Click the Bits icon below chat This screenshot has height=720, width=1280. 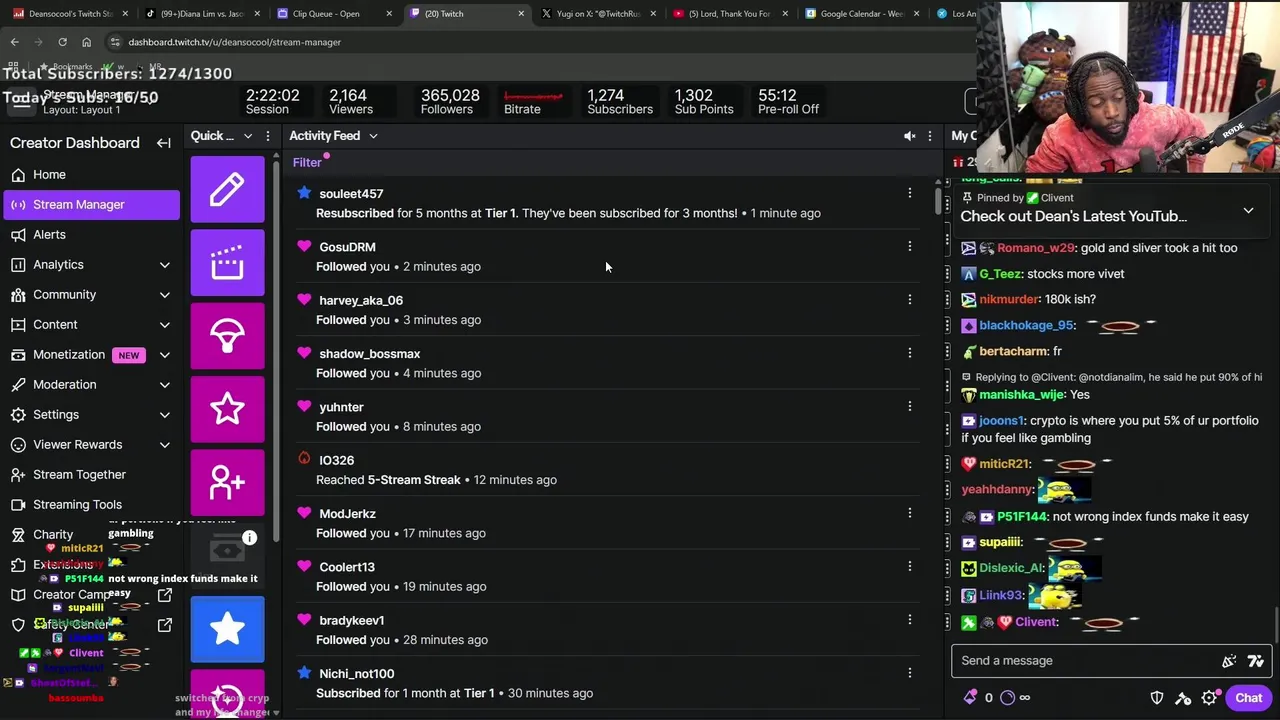pos(970,698)
